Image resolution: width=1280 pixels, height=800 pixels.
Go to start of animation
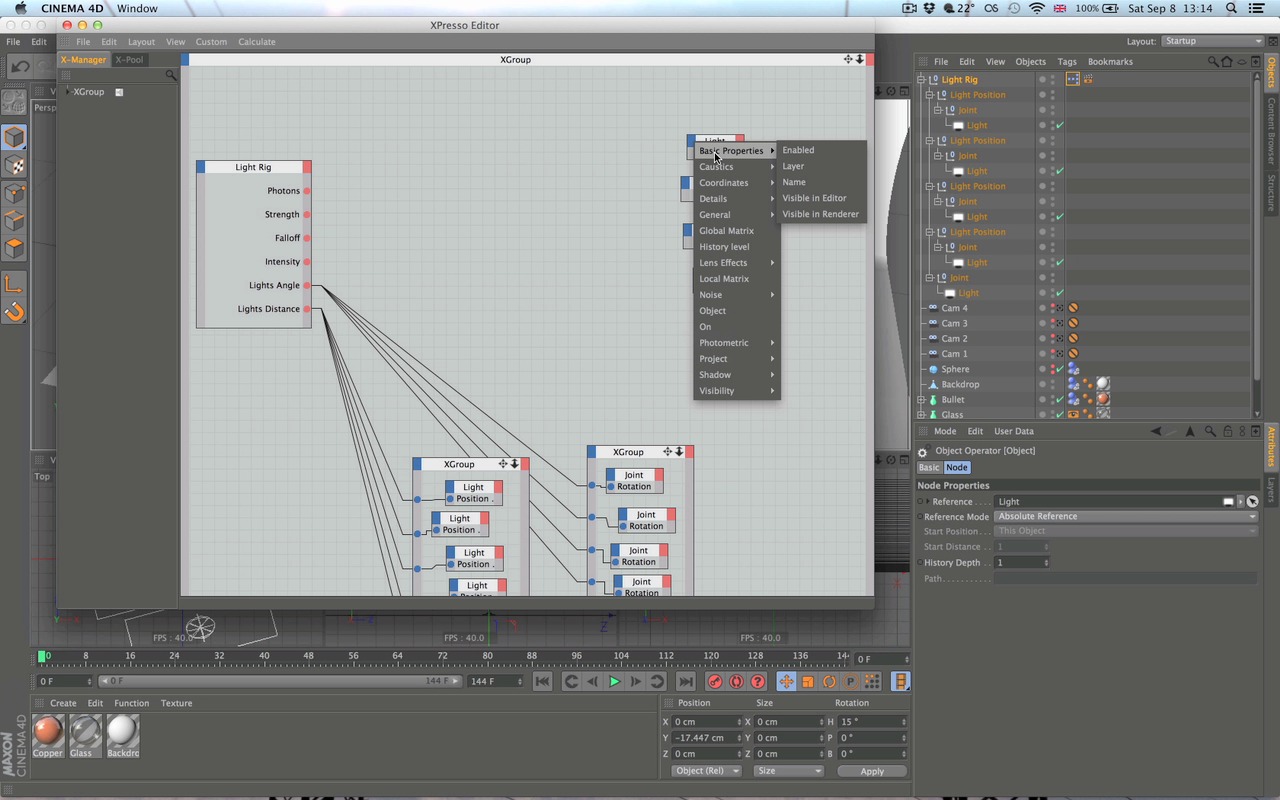pos(542,681)
